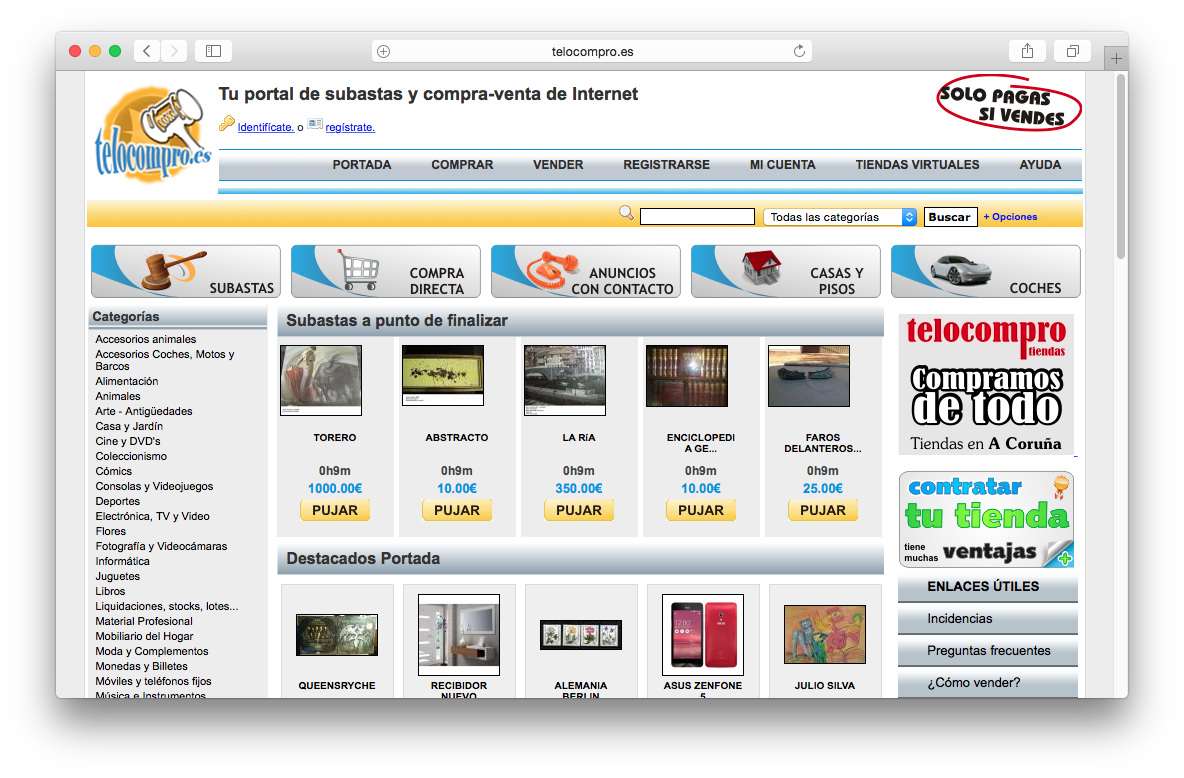Click the ID card icon beside regístrate
This screenshot has width=1184, height=778.
(315, 124)
